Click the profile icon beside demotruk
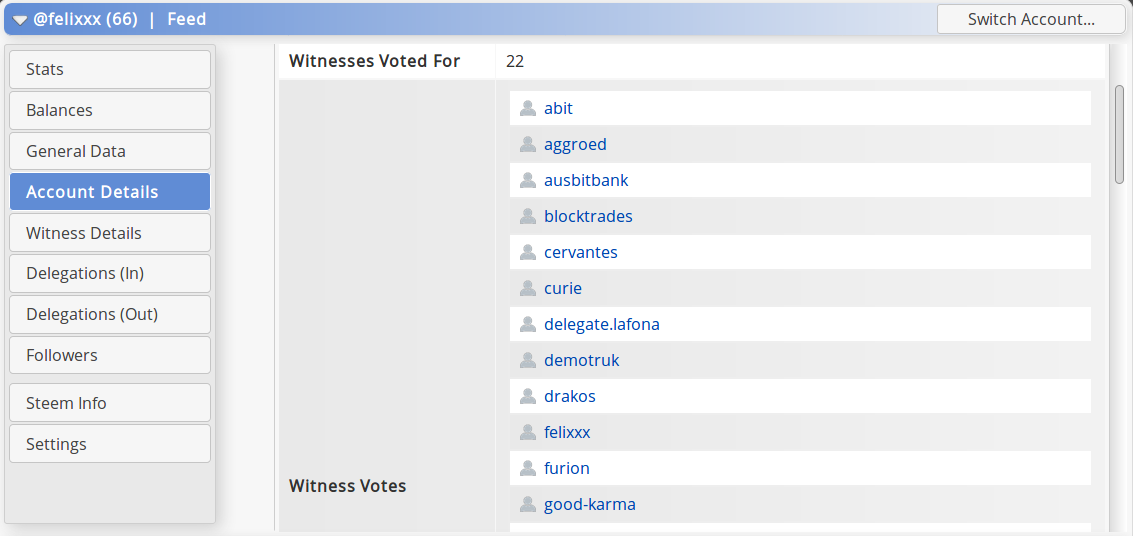1133x536 pixels. pyautogui.click(x=527, y=360)
